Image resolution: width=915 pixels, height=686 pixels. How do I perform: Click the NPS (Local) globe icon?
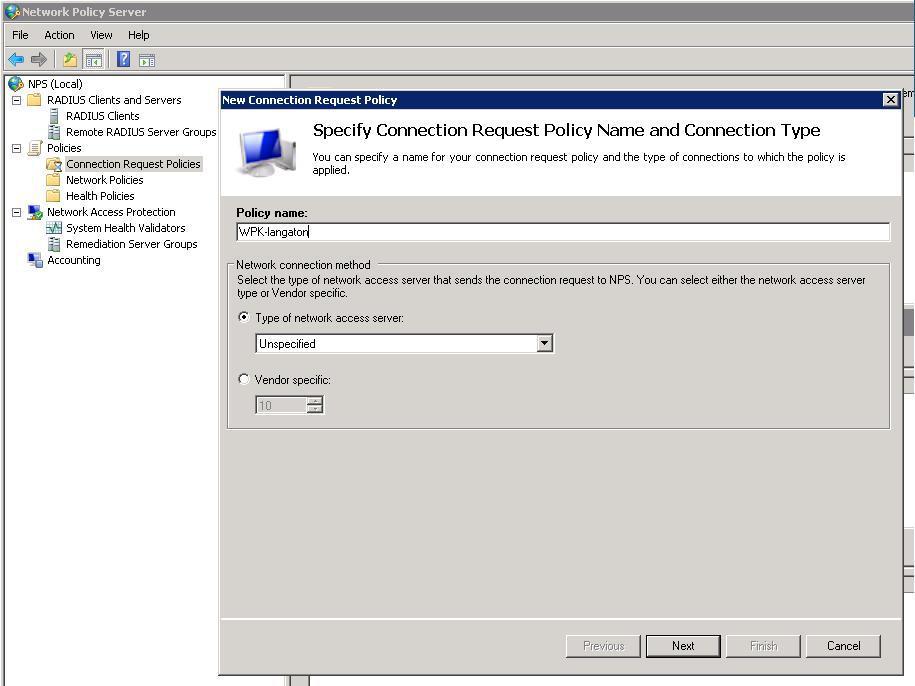pos(16,84)
